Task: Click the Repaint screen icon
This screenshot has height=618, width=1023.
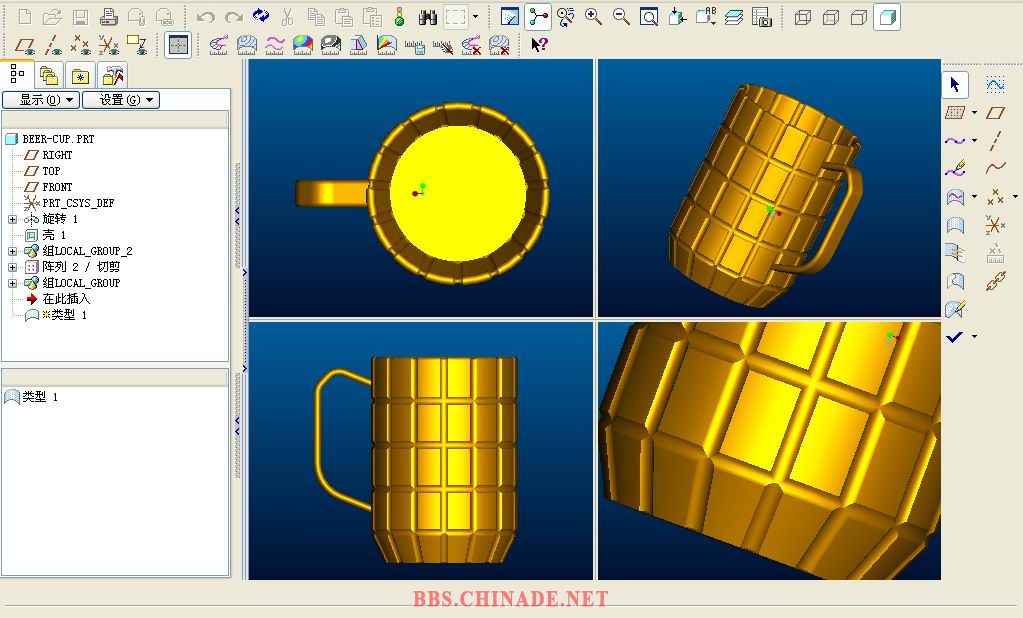Action: [x=509, y=17]
